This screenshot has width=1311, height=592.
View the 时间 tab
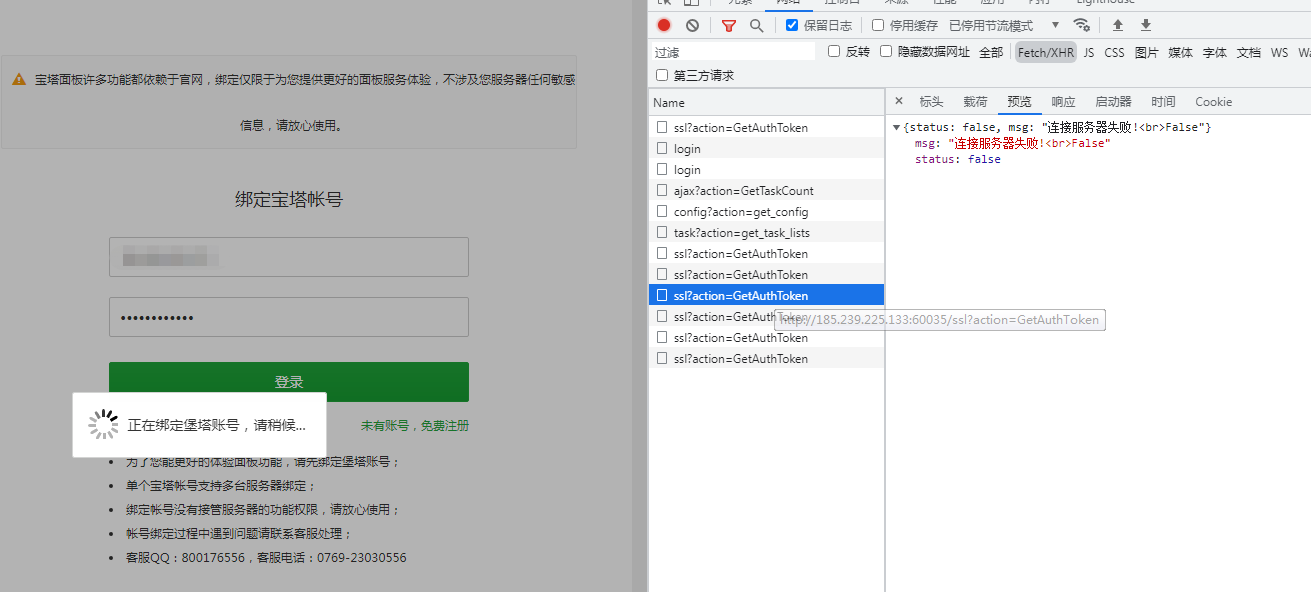click(1163, 101)
